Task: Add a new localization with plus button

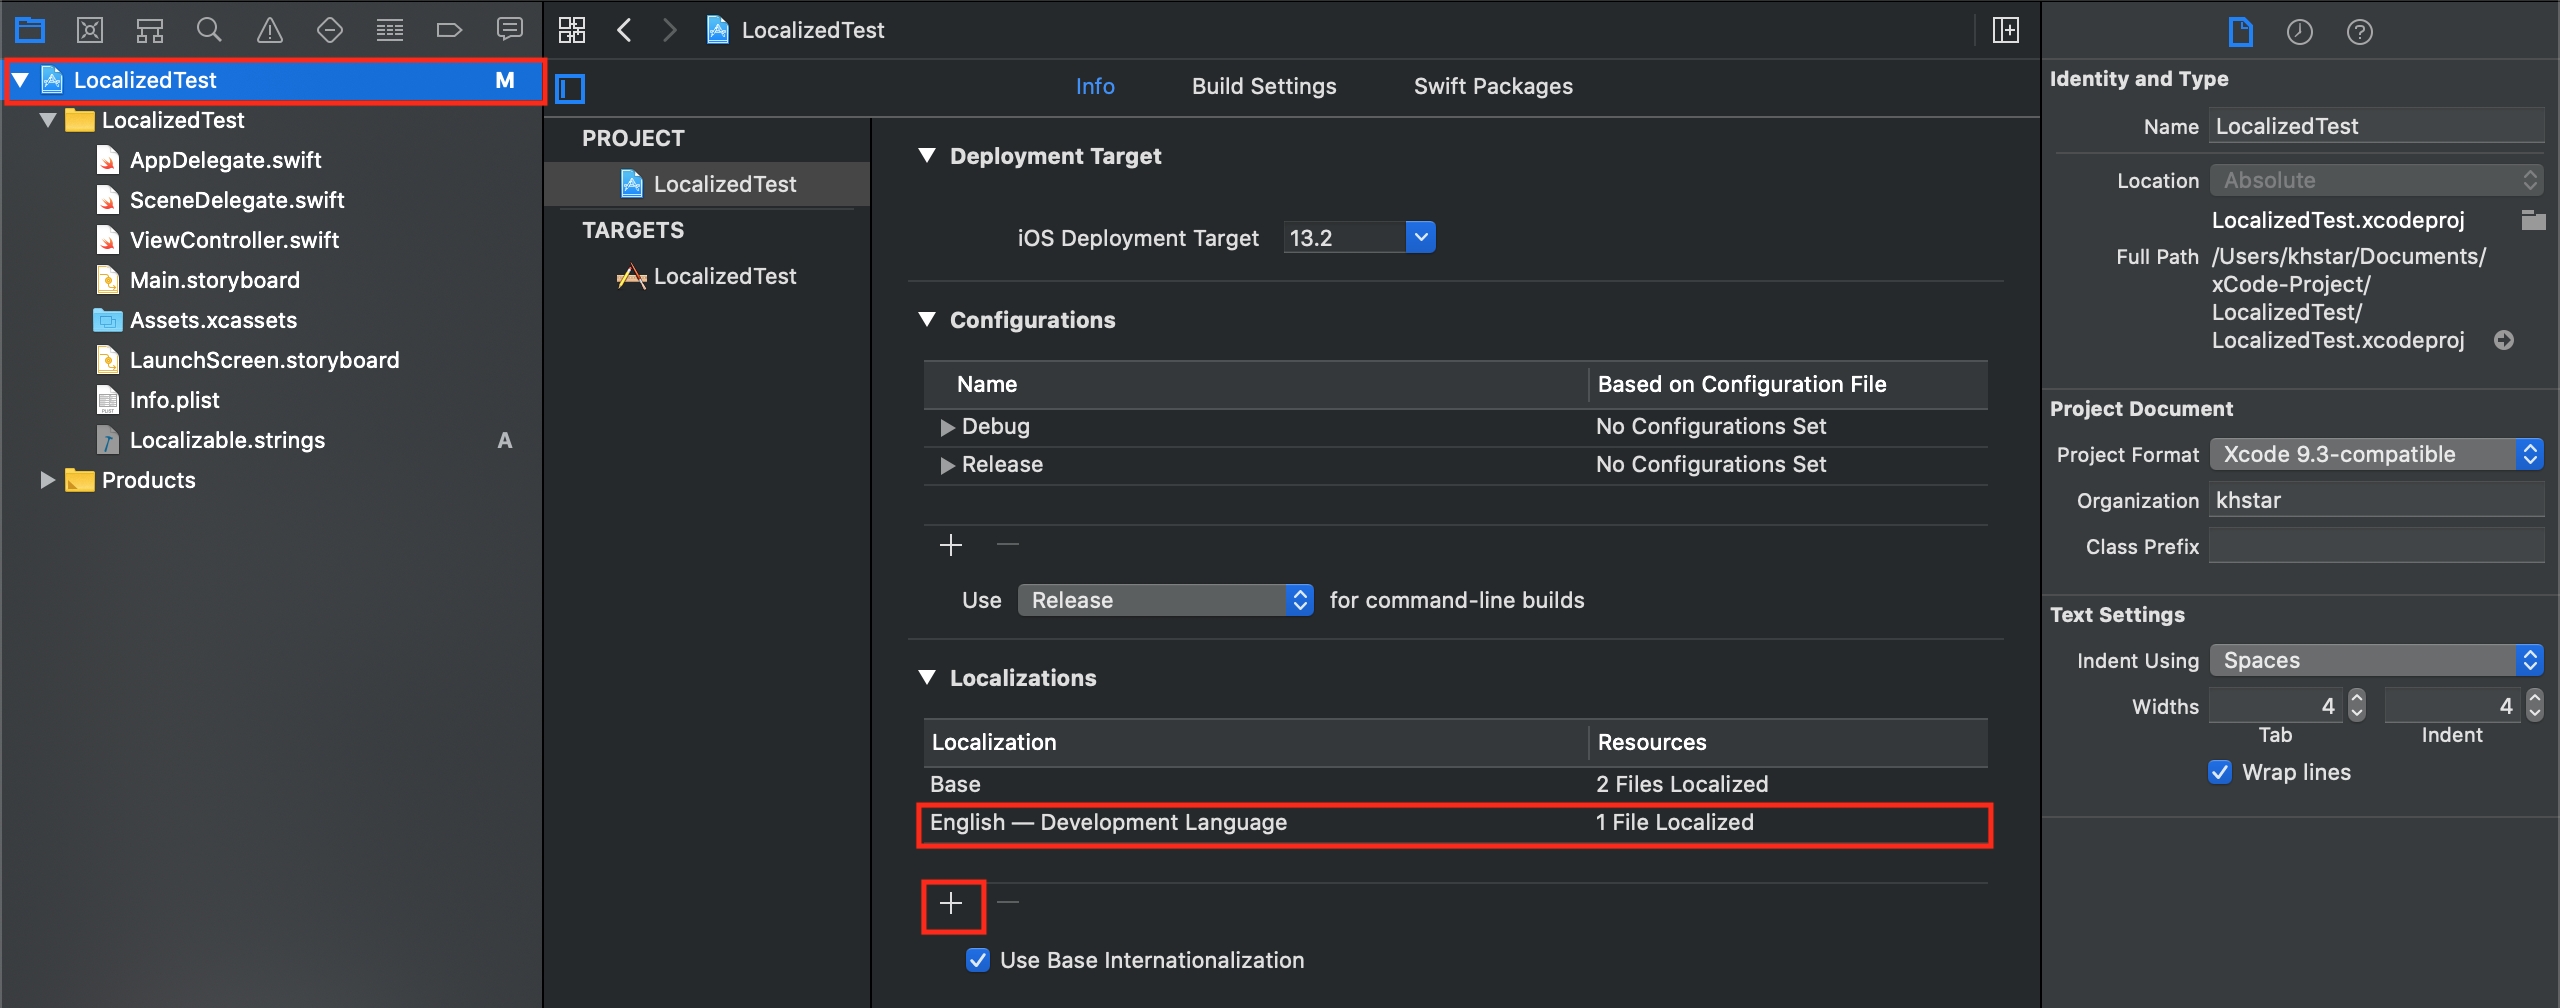Action: [x=951, y=904]
